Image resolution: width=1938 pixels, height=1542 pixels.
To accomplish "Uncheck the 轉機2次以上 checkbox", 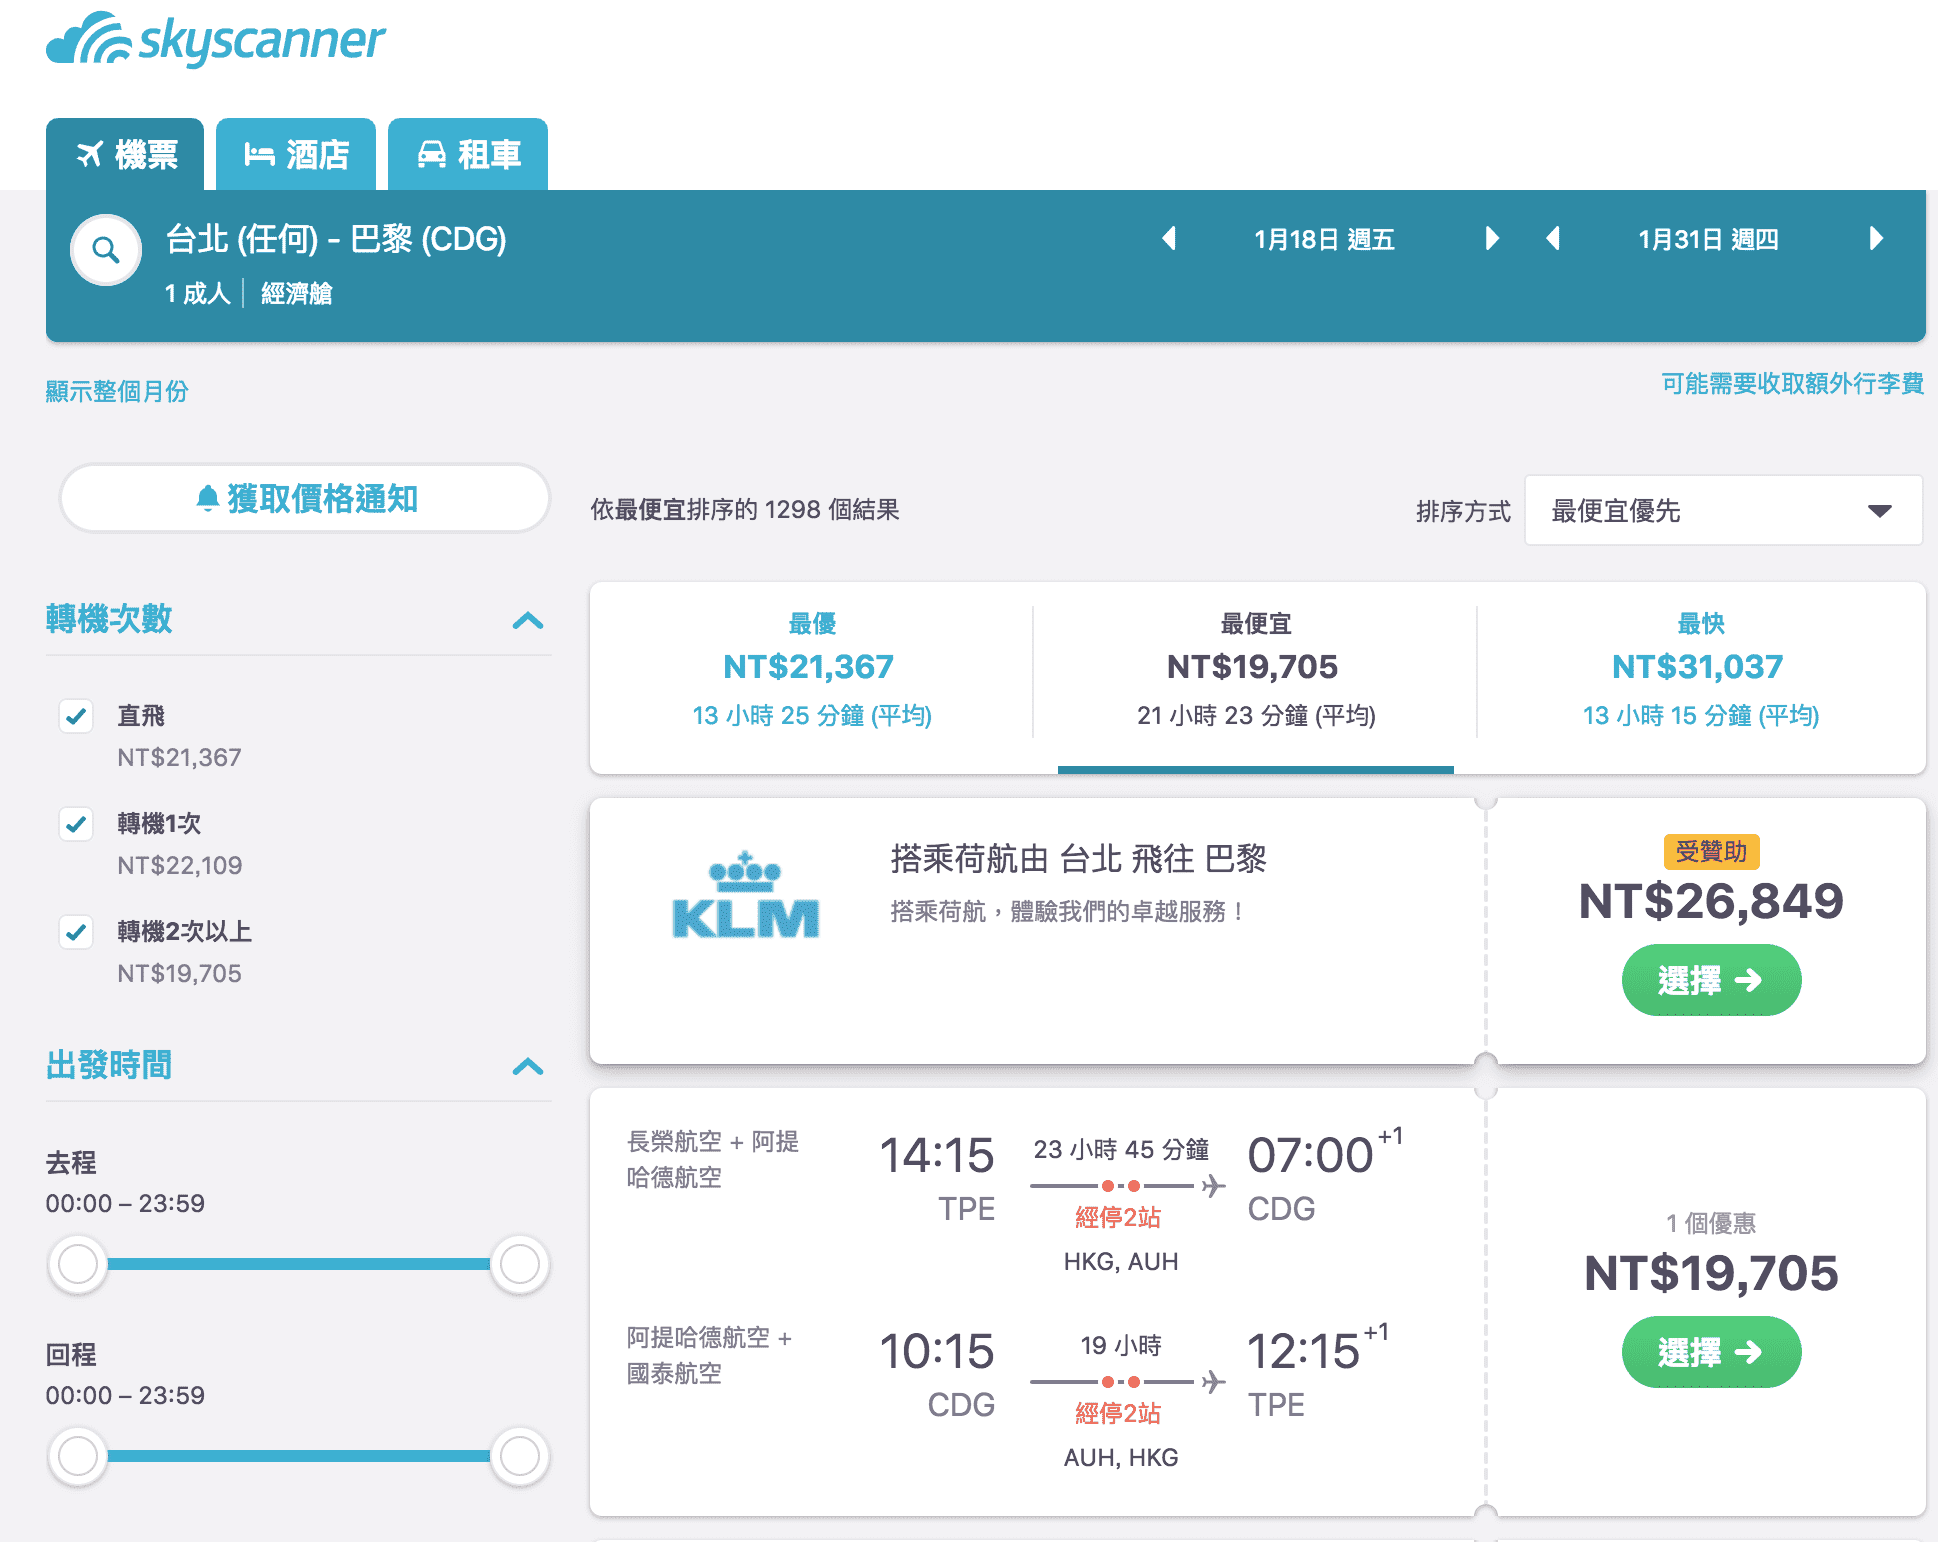I will 76,932.
